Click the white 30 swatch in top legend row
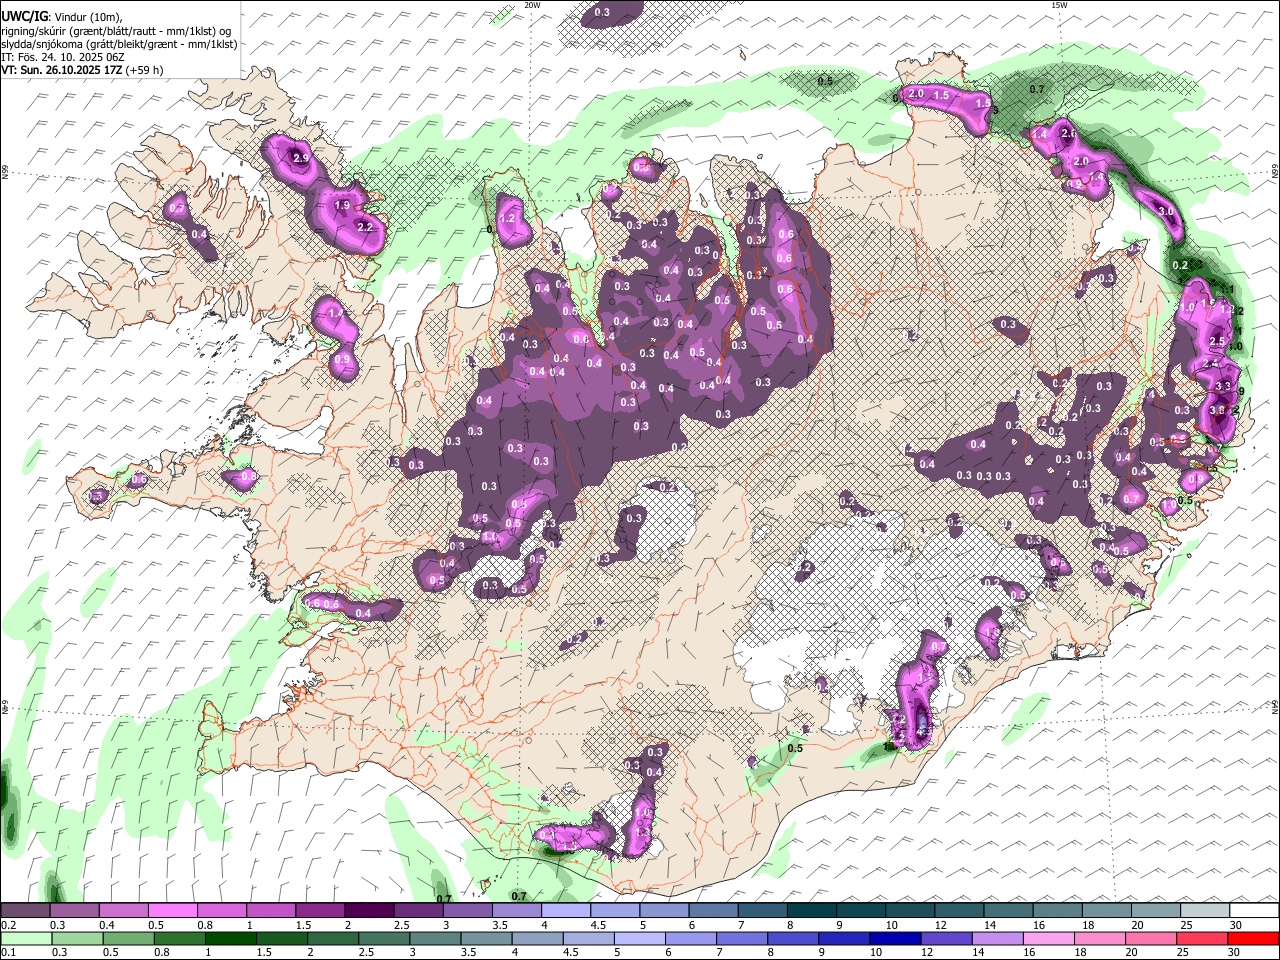Viewport: 1280px width, 960px height. 1255,910
